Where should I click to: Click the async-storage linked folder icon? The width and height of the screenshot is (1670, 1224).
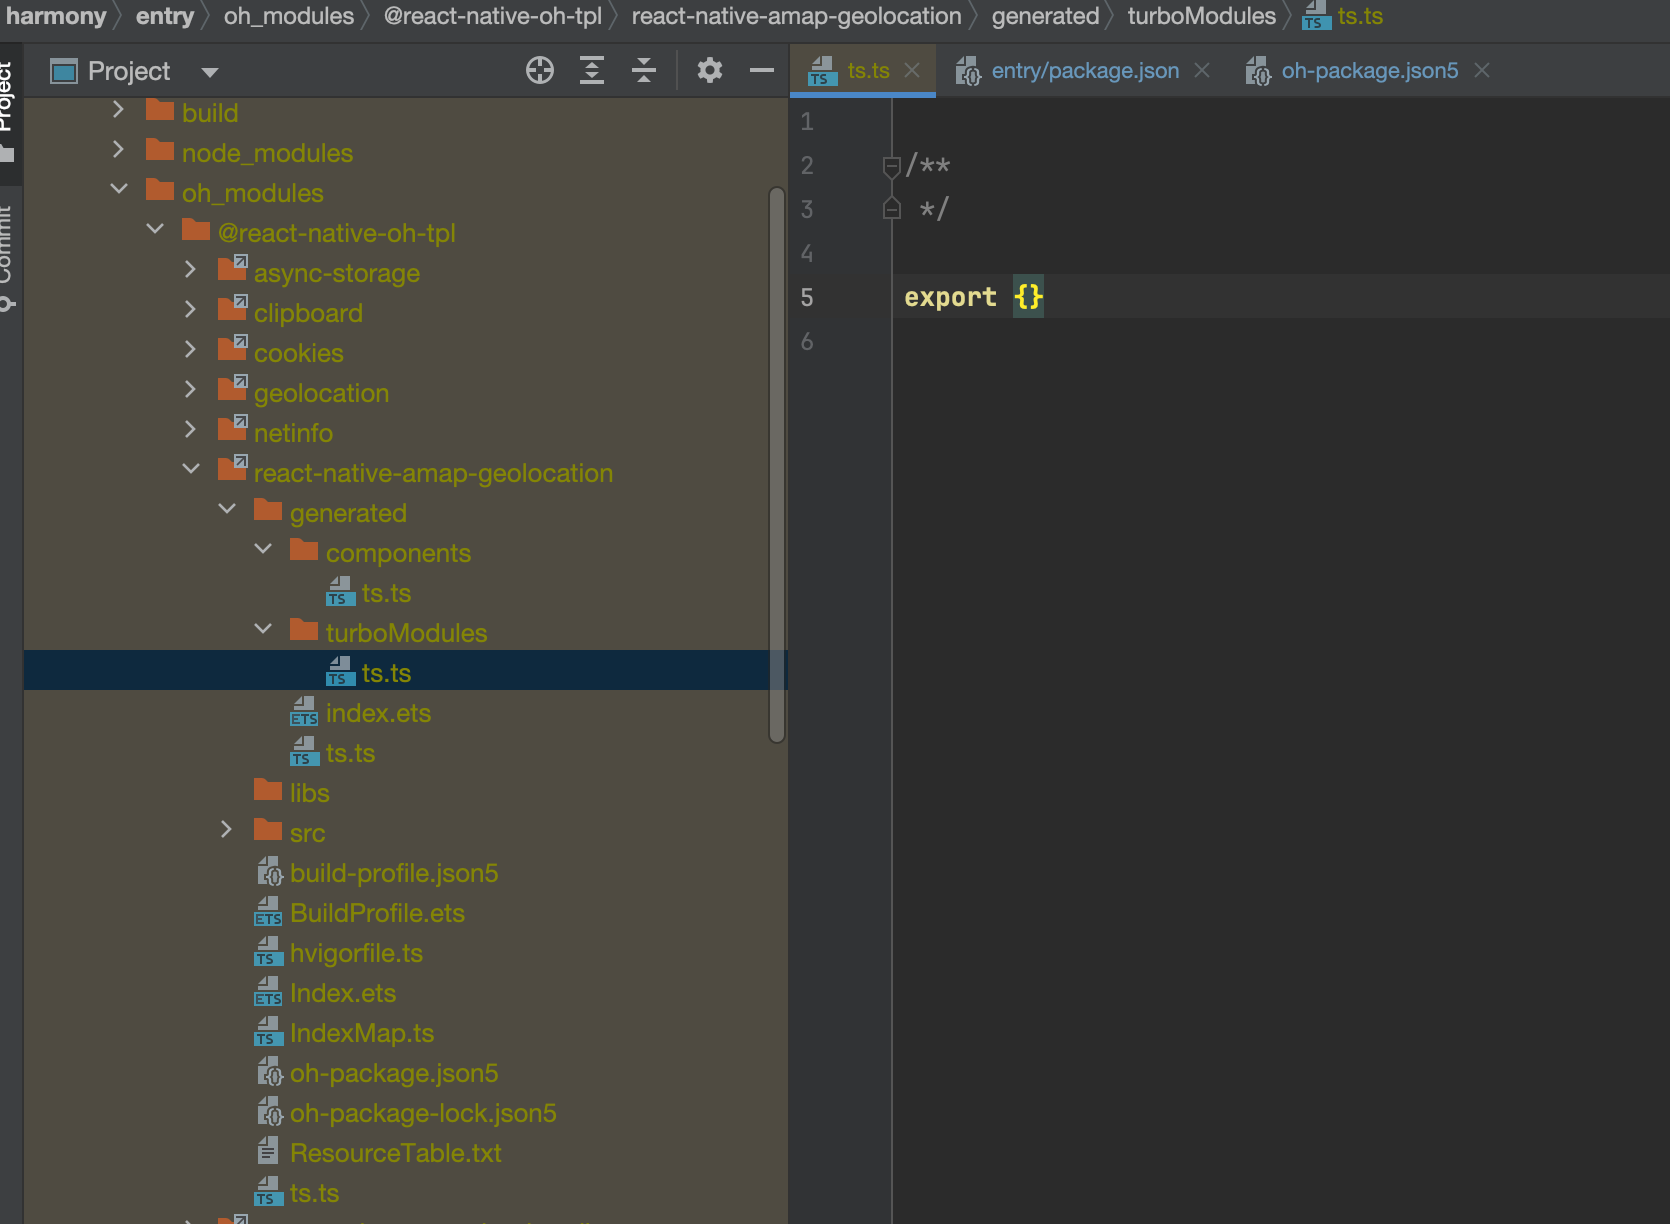[x=233, y=268]
